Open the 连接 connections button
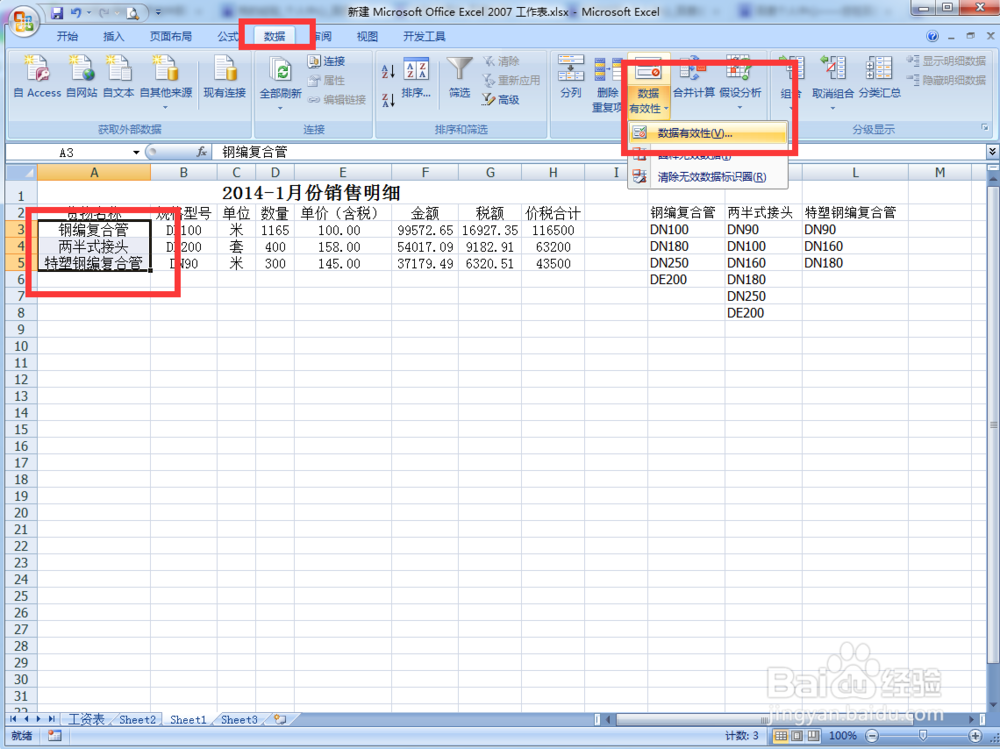1000x749 pixels. 327,61
